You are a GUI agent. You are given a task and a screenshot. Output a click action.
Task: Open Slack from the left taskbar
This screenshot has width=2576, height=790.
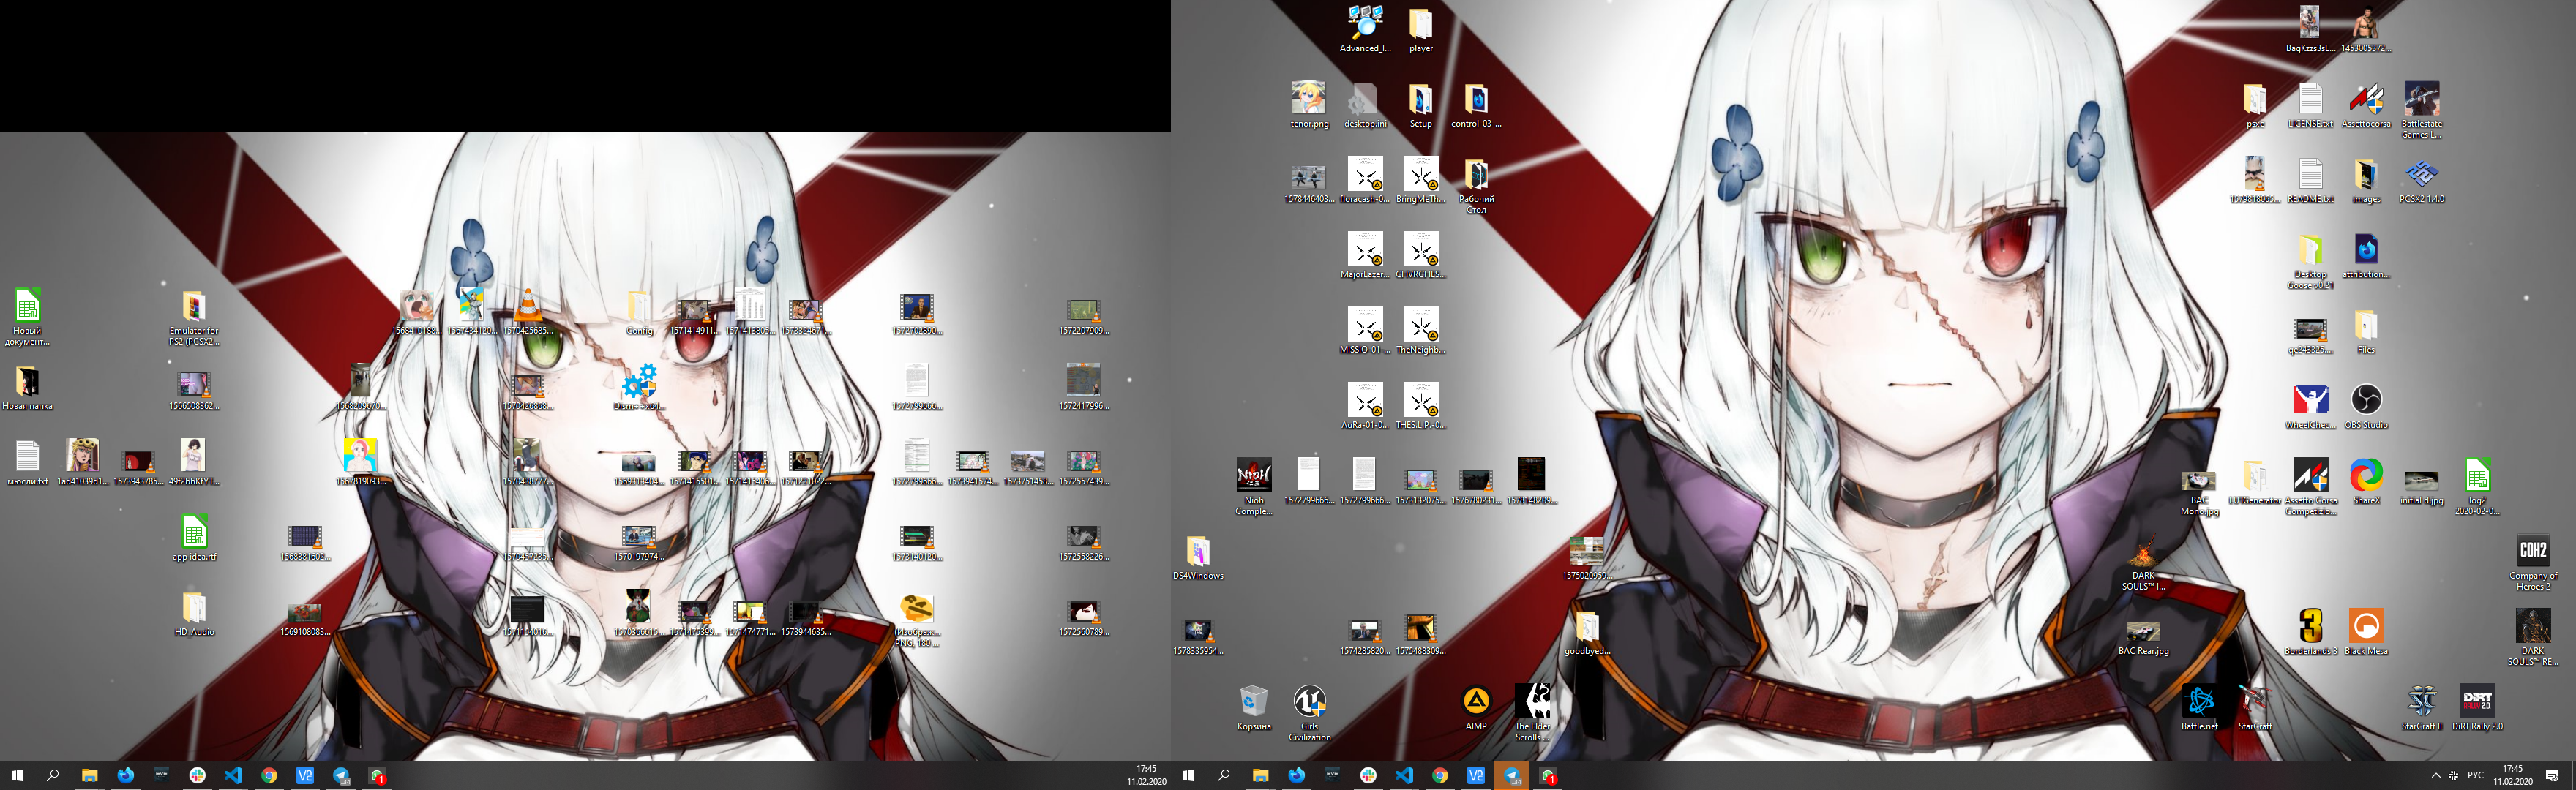tap(197, 776)
